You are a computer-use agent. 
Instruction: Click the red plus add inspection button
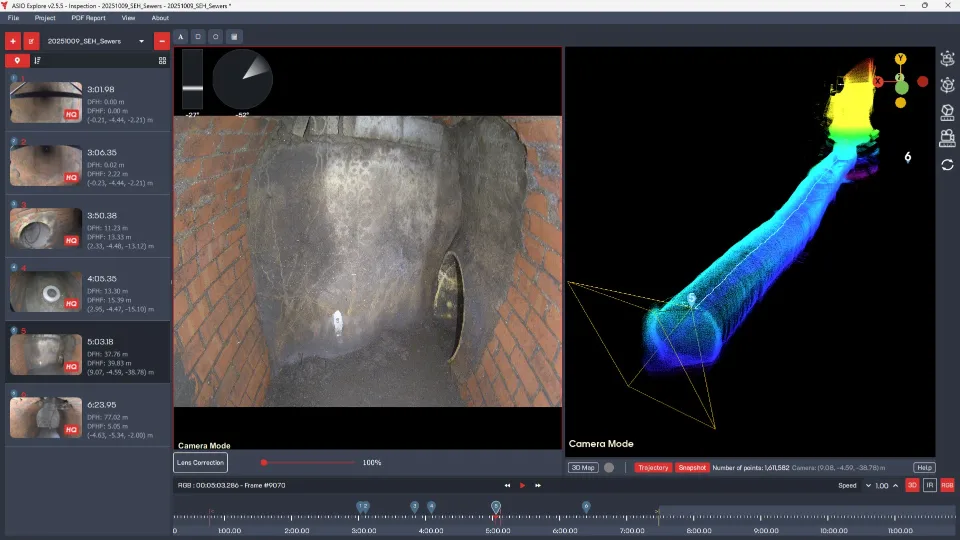(x=12, y=41)
